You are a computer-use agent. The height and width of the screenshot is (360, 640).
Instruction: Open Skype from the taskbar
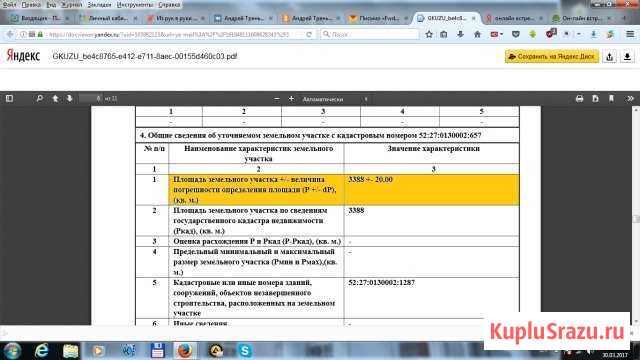pyautogui.click(x=245, y=351)
